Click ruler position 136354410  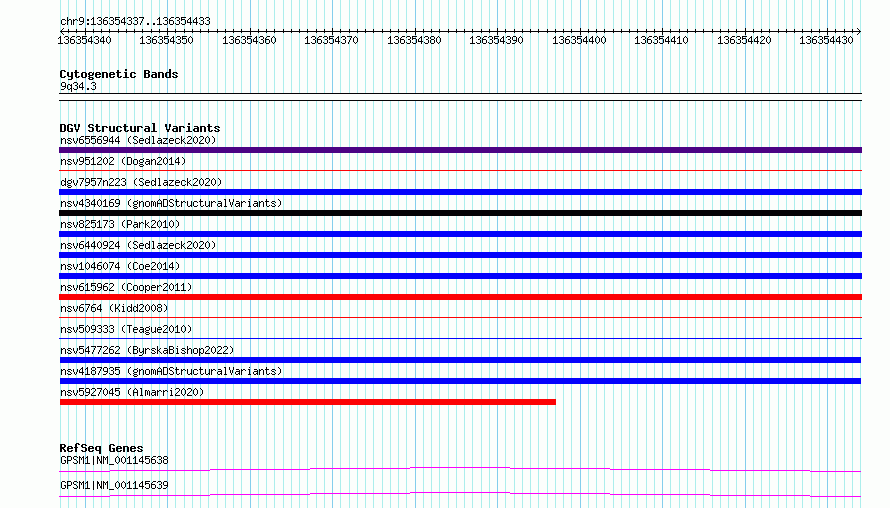(661, 40)
